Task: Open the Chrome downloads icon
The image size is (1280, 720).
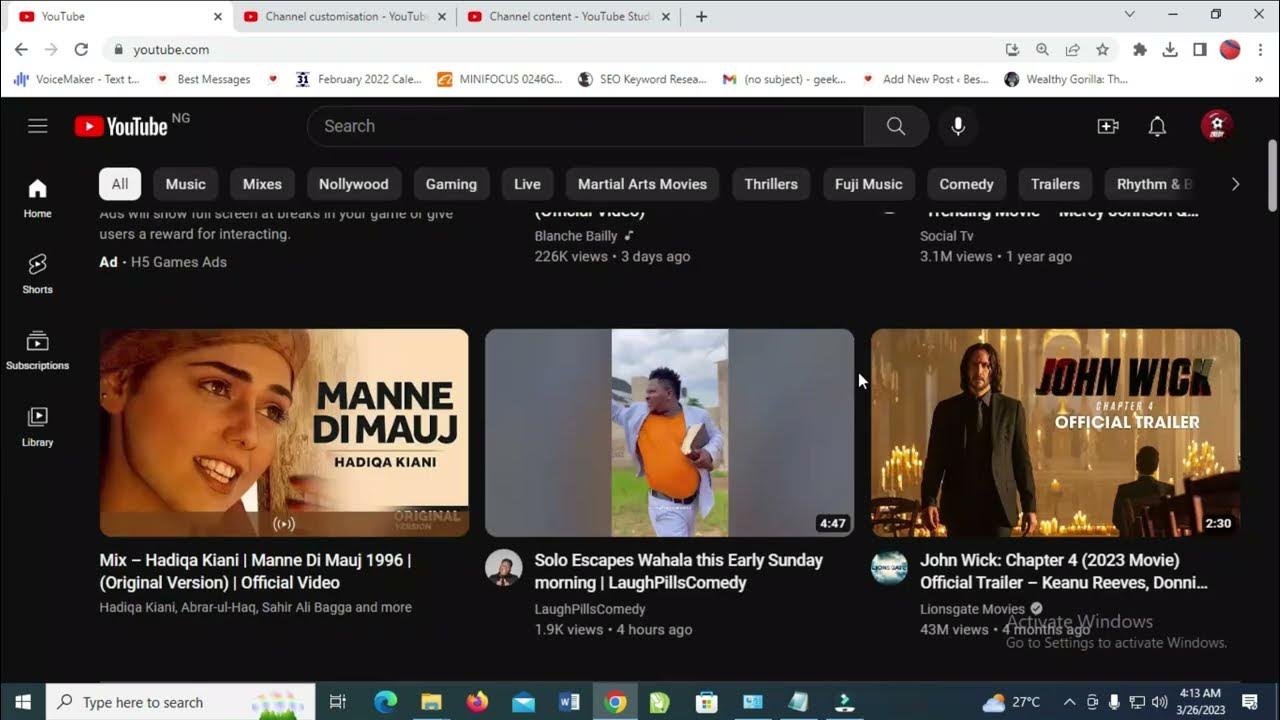Action: [1169, 49]
